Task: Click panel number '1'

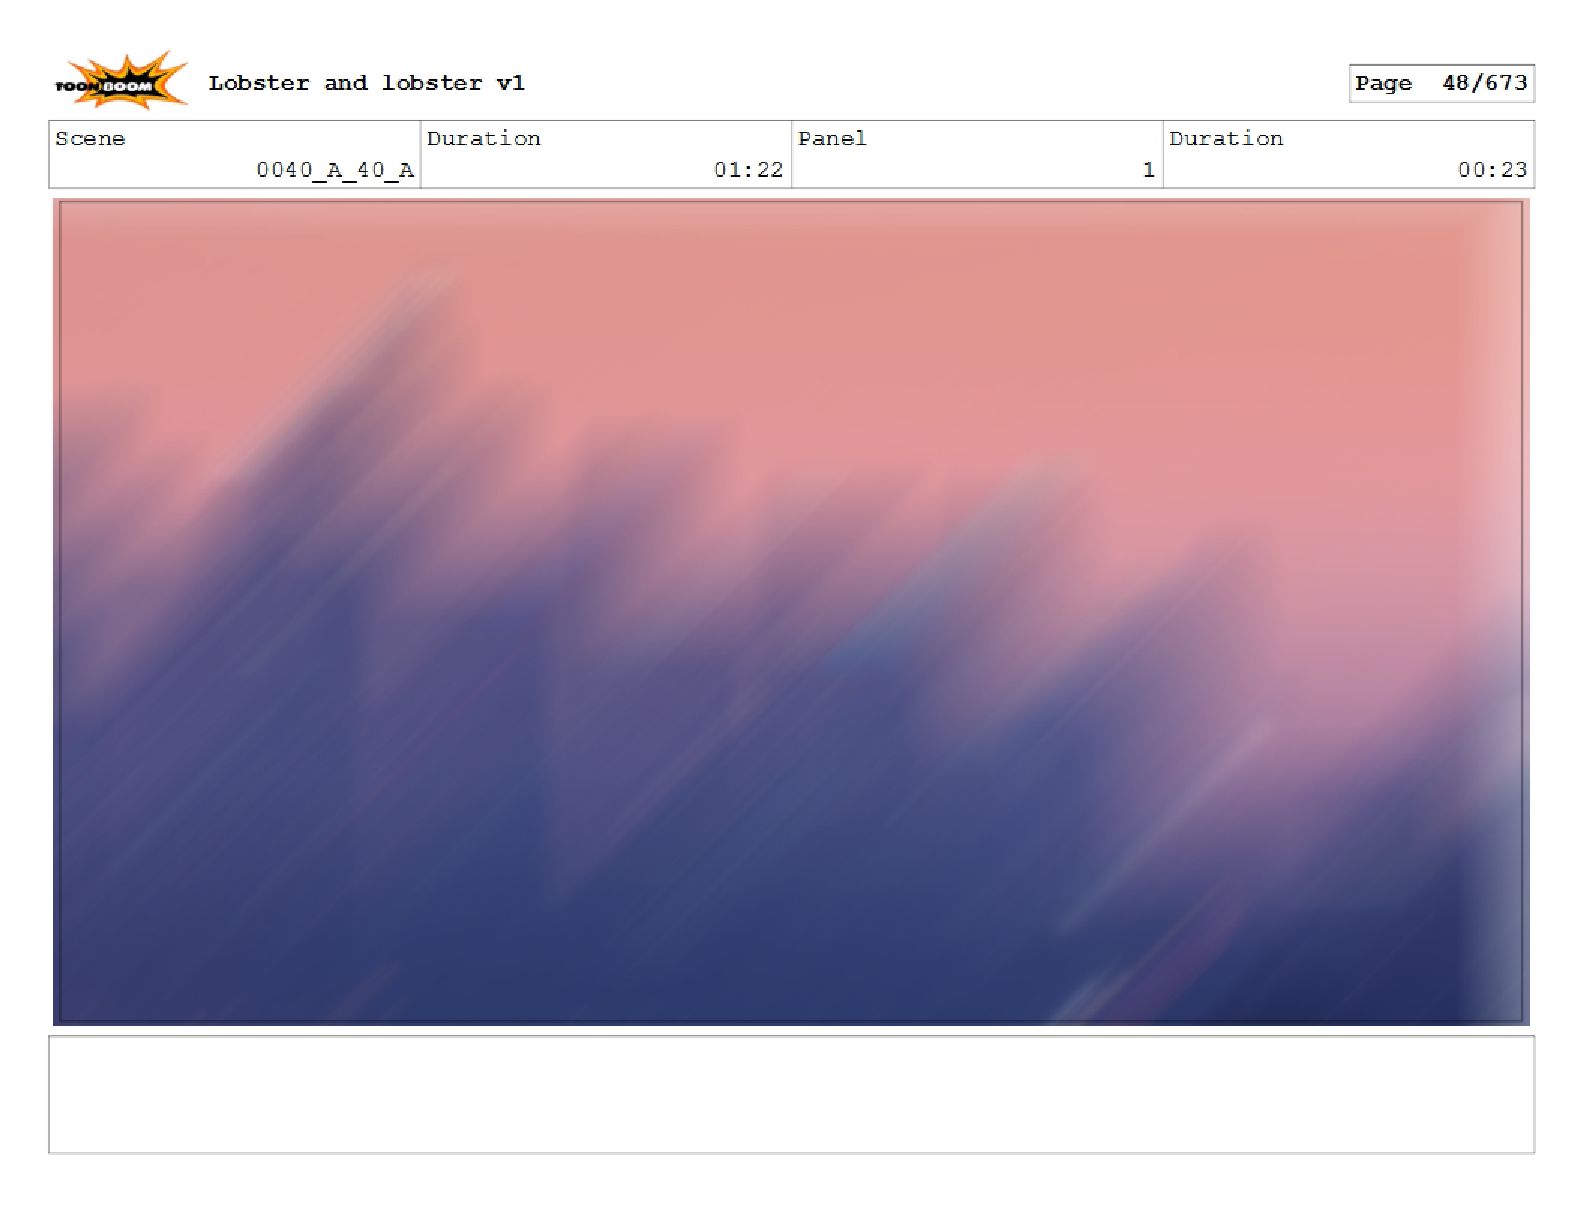Action: [x=1149, y=170]
